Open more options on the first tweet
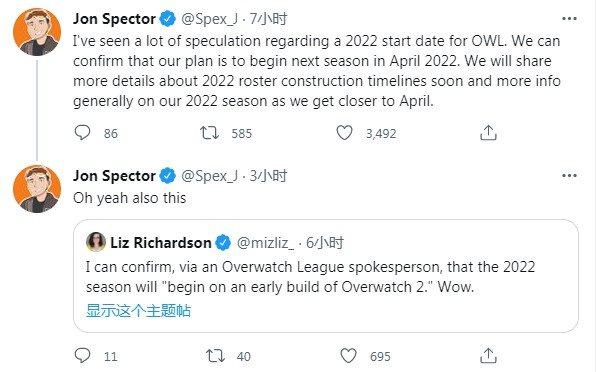The height and width of the screenshot is (372, 597). pos(569,18)
